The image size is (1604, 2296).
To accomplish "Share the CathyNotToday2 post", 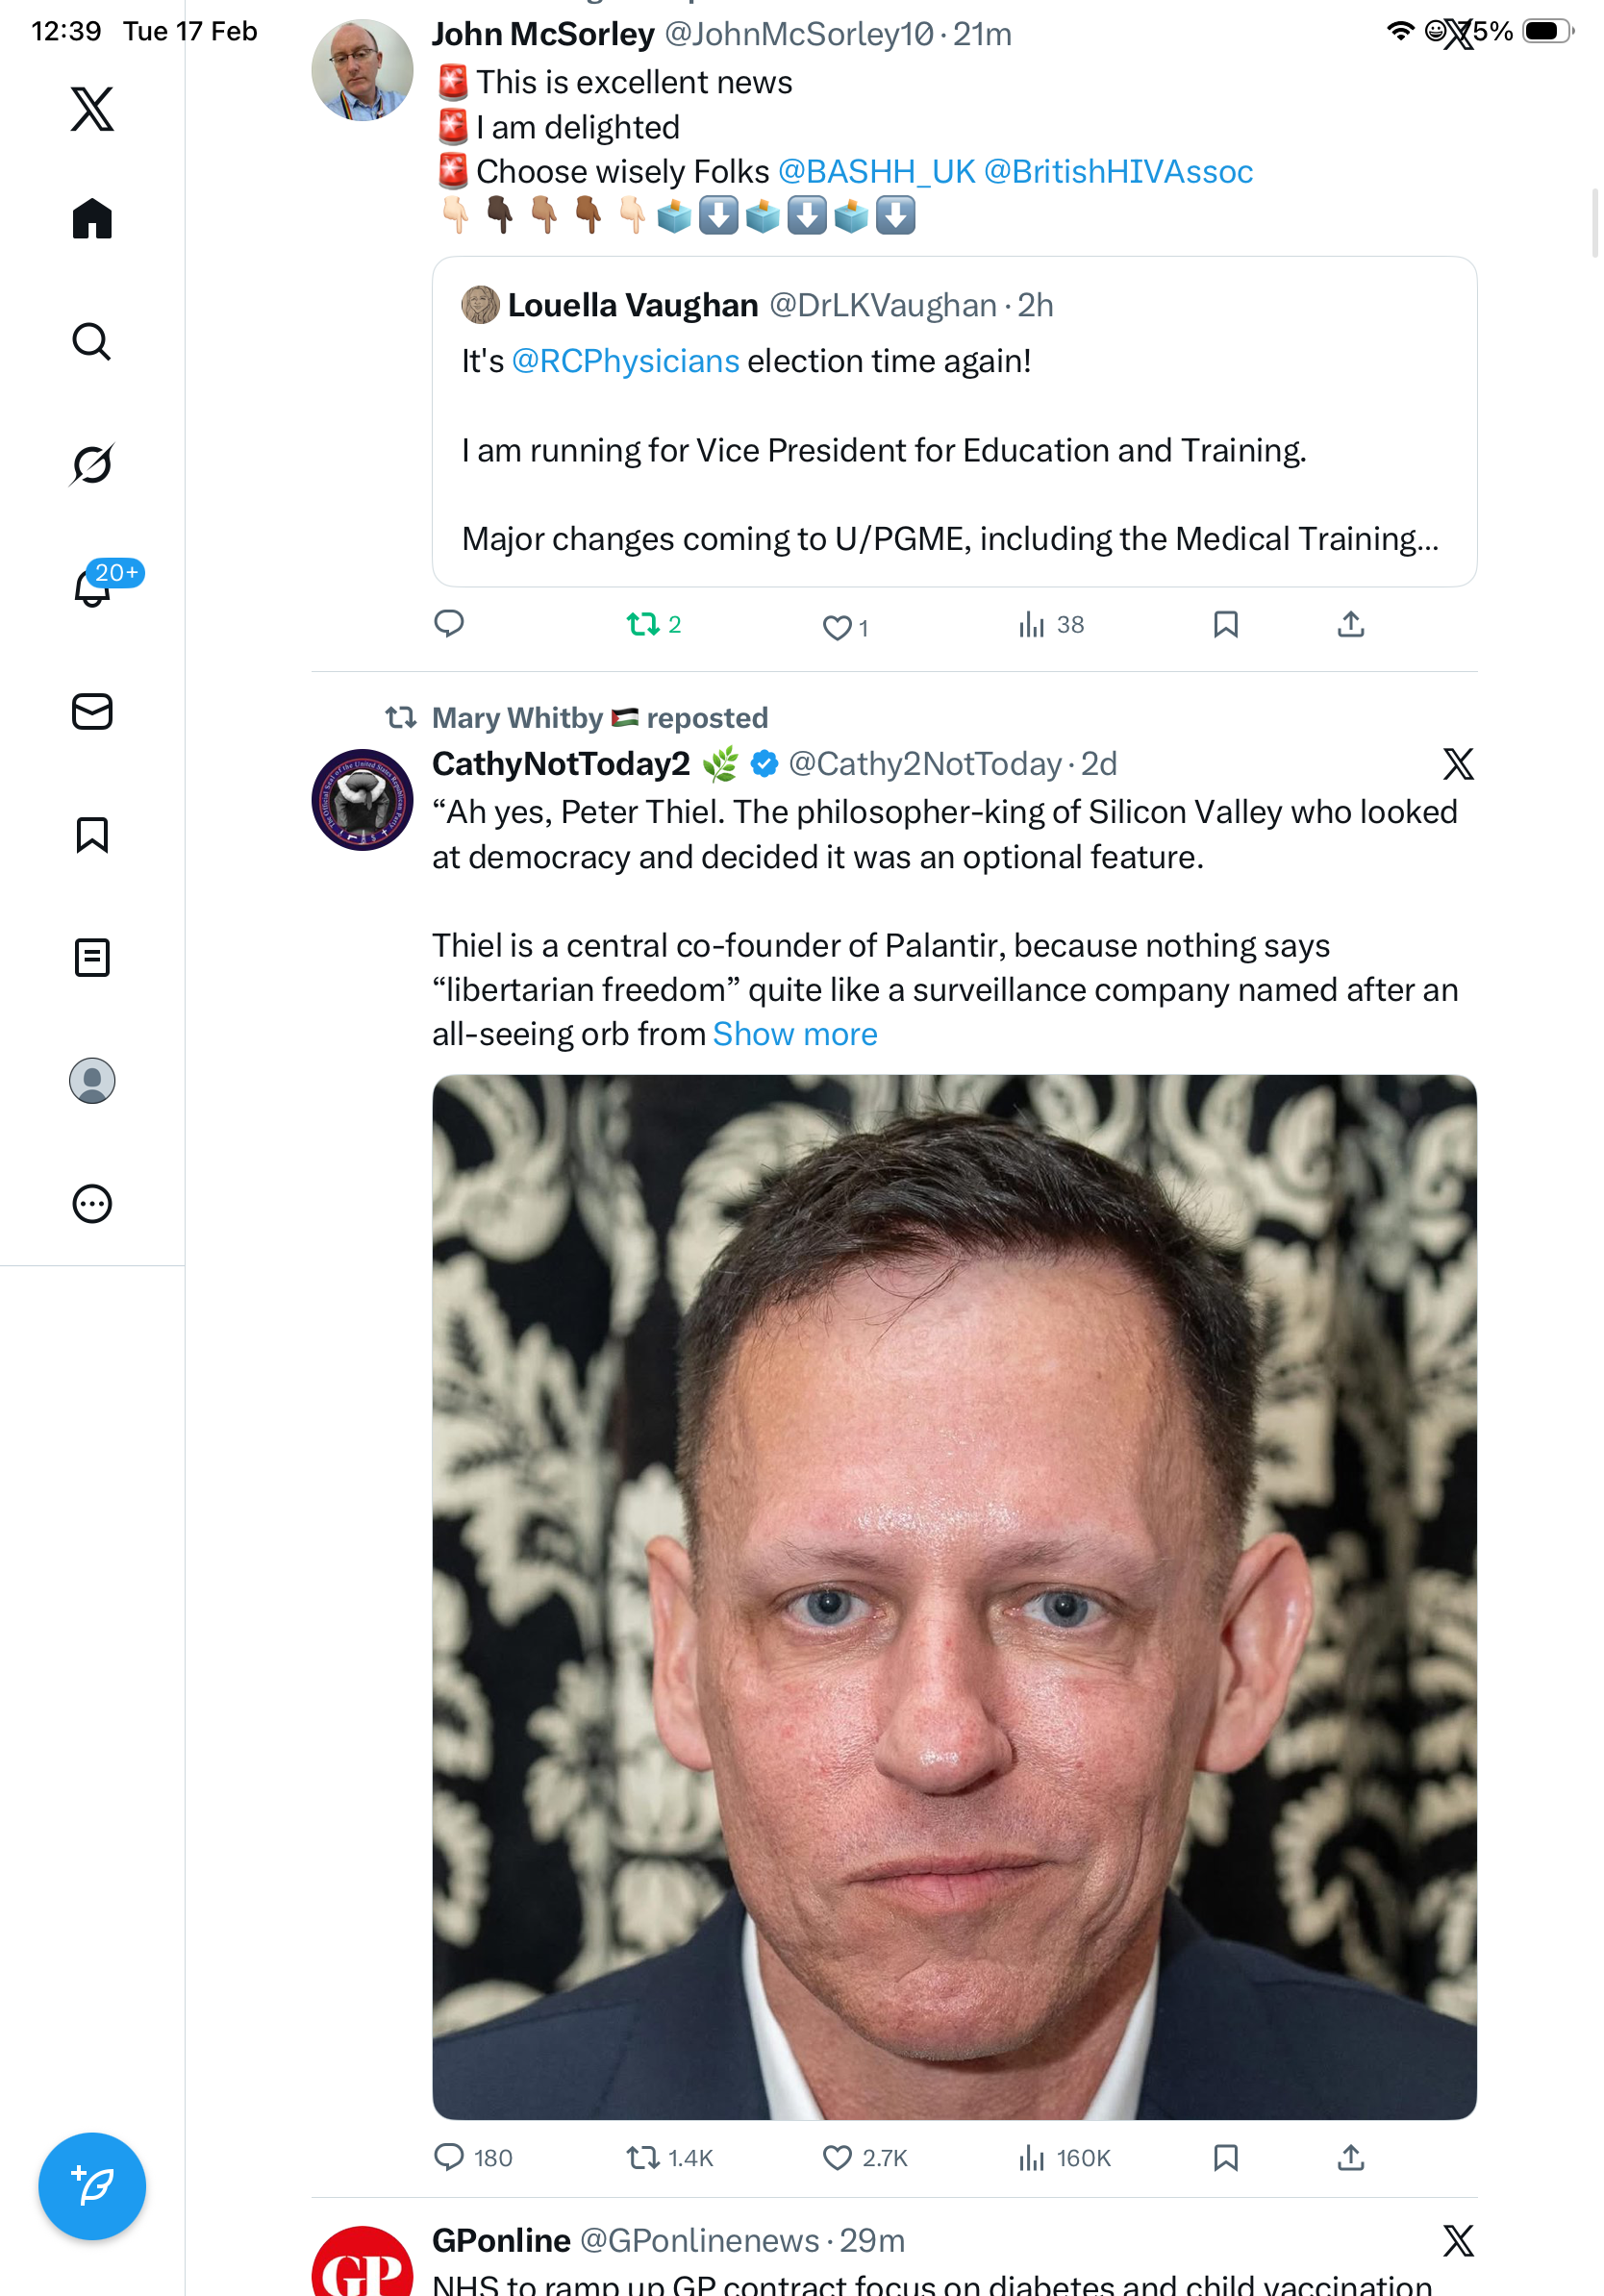I will 1350,2158.
